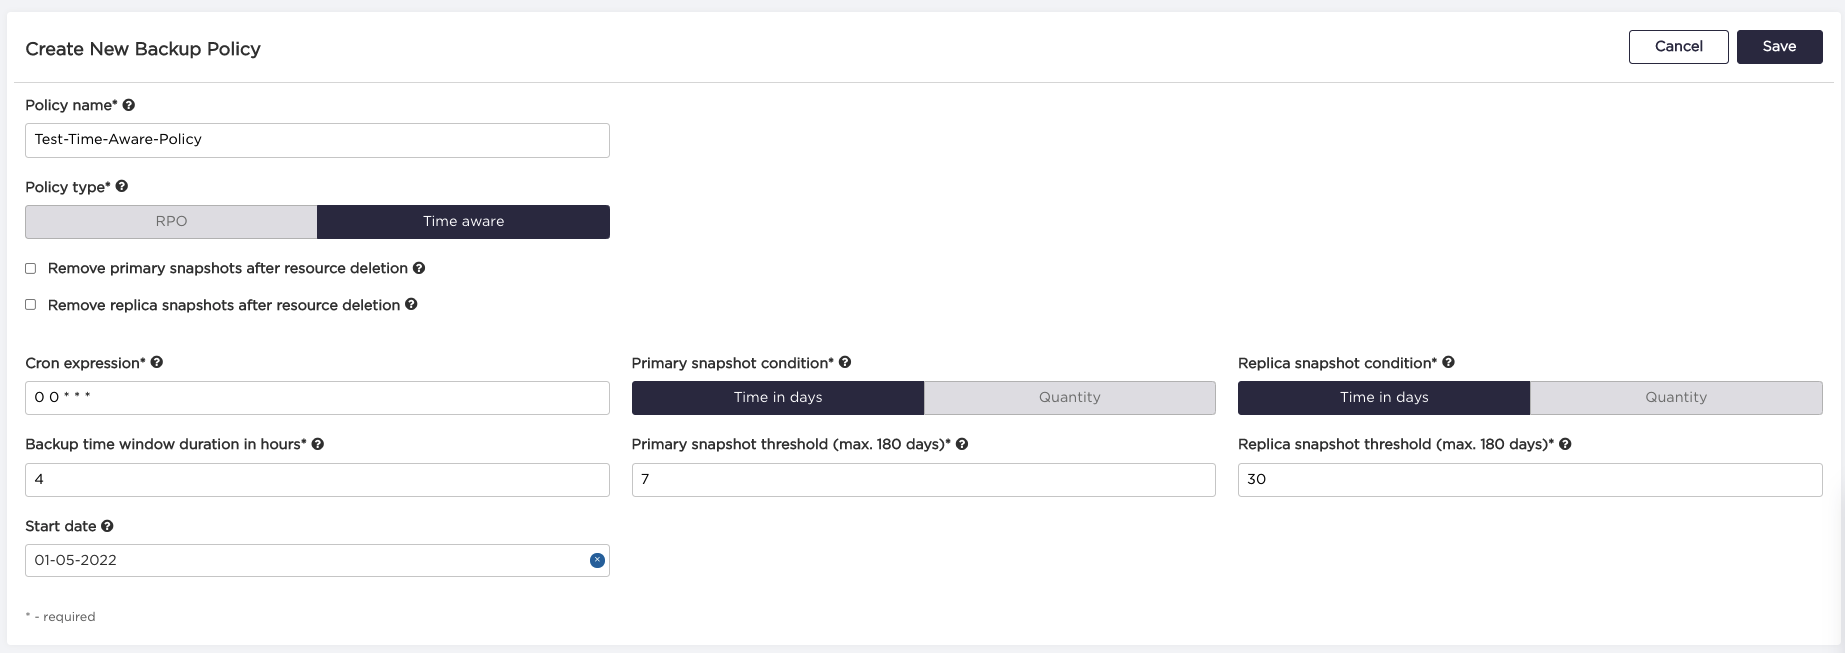The width and height of the screenshot is (1845, 653).
Task: Set primary snapshot condition to Quantity
Action: click(1069, 398)
